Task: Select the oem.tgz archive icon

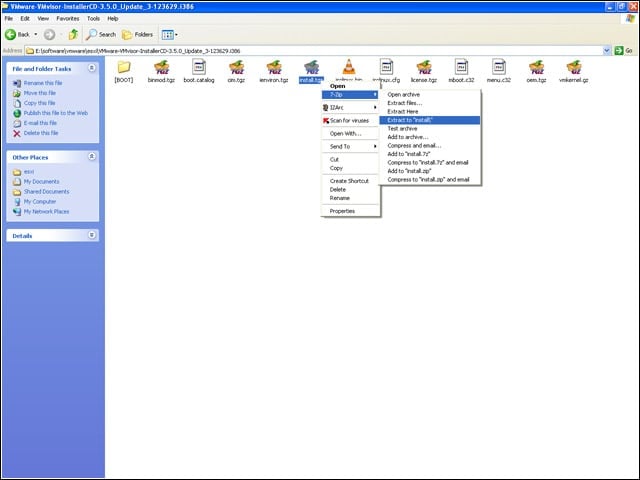Action: [x=536, y=67]
